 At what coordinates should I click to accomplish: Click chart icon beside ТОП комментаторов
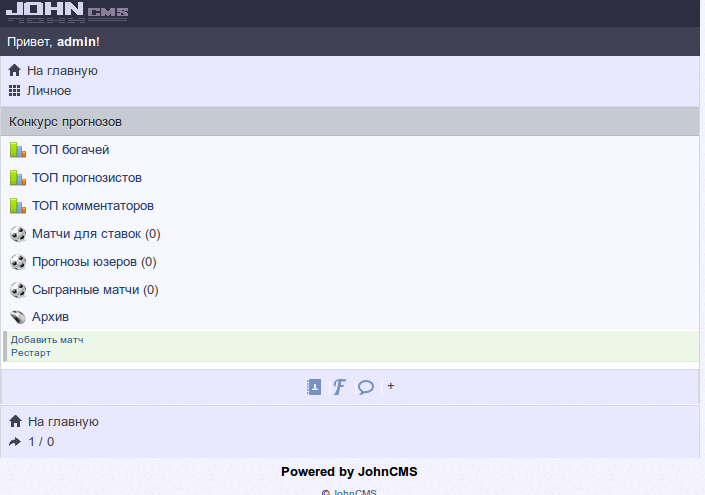pos(18,206)
